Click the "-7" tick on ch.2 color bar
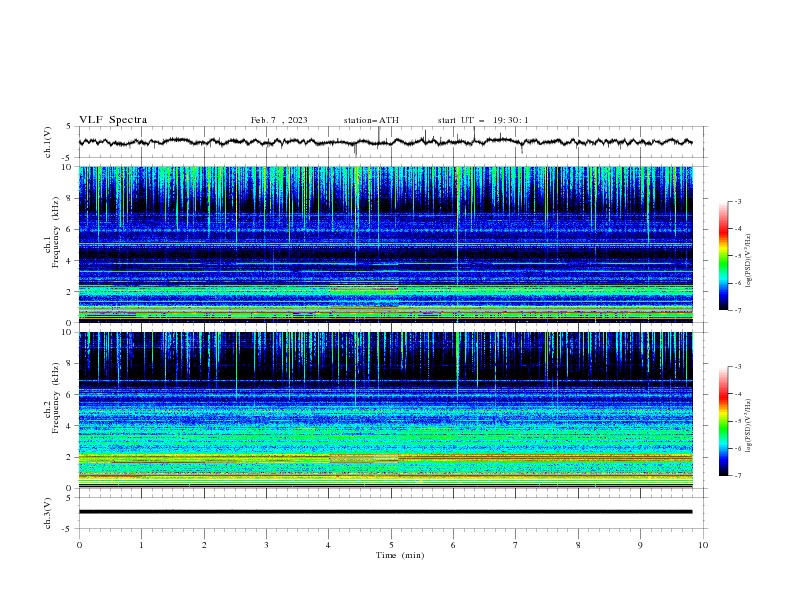 coord(737,475)
